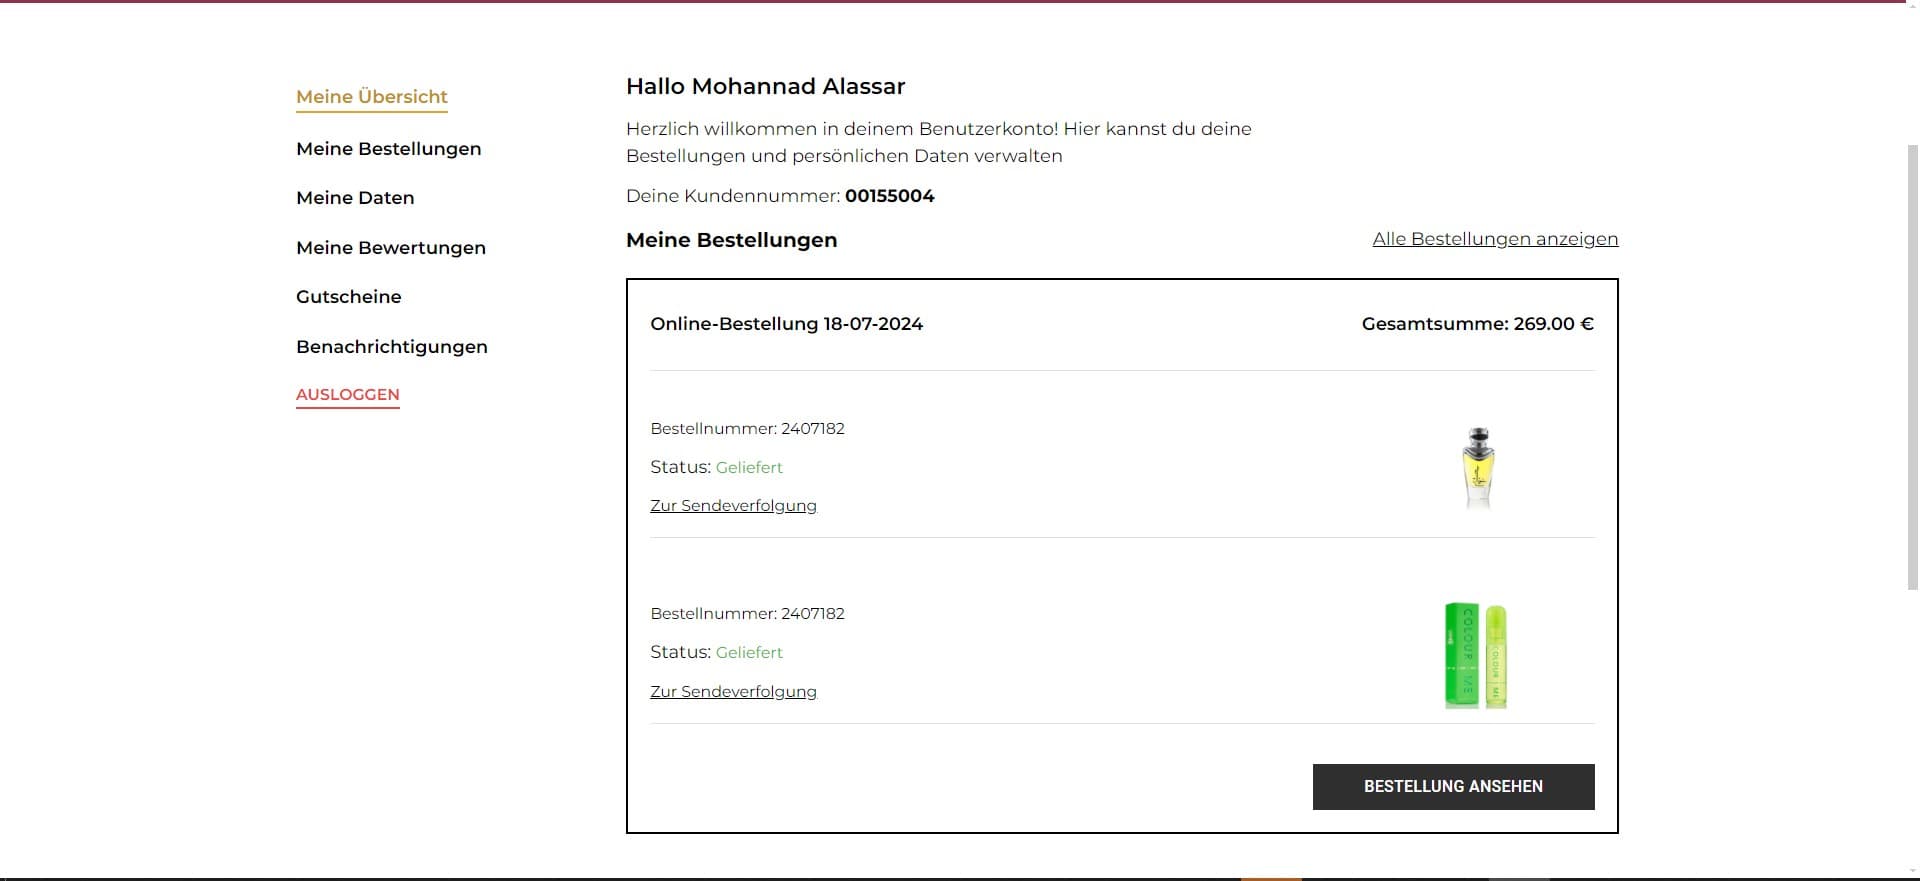Click the green Colour Me perfume image

[x=1476, y=655]
